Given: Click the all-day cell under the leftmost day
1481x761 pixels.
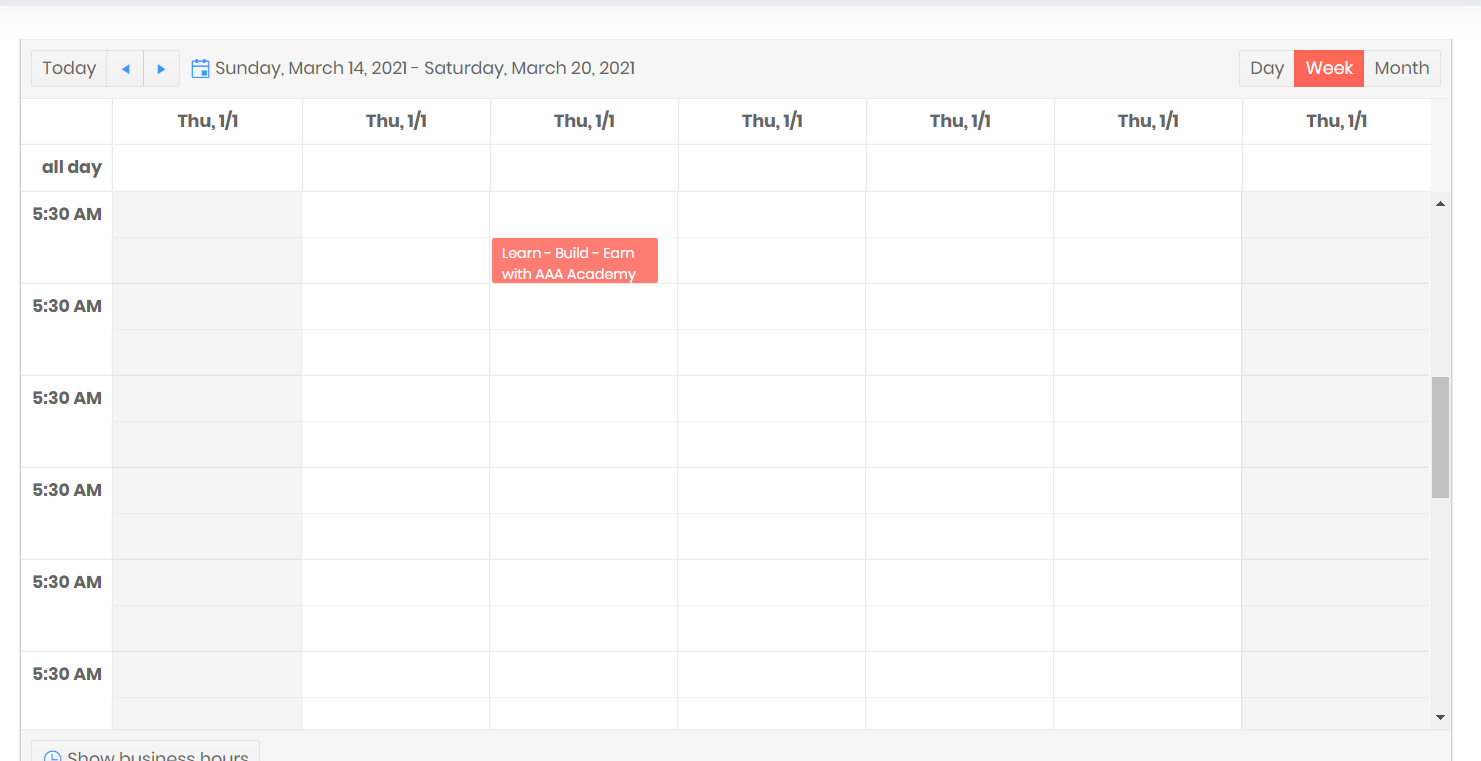Looking at the screenshot, I should coord(208,168).
